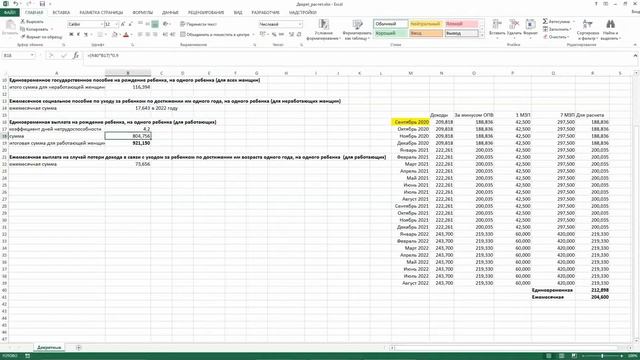Expand Name Box dropdown arrow
This screenshot has height=360, width=640.
(32, 55)
